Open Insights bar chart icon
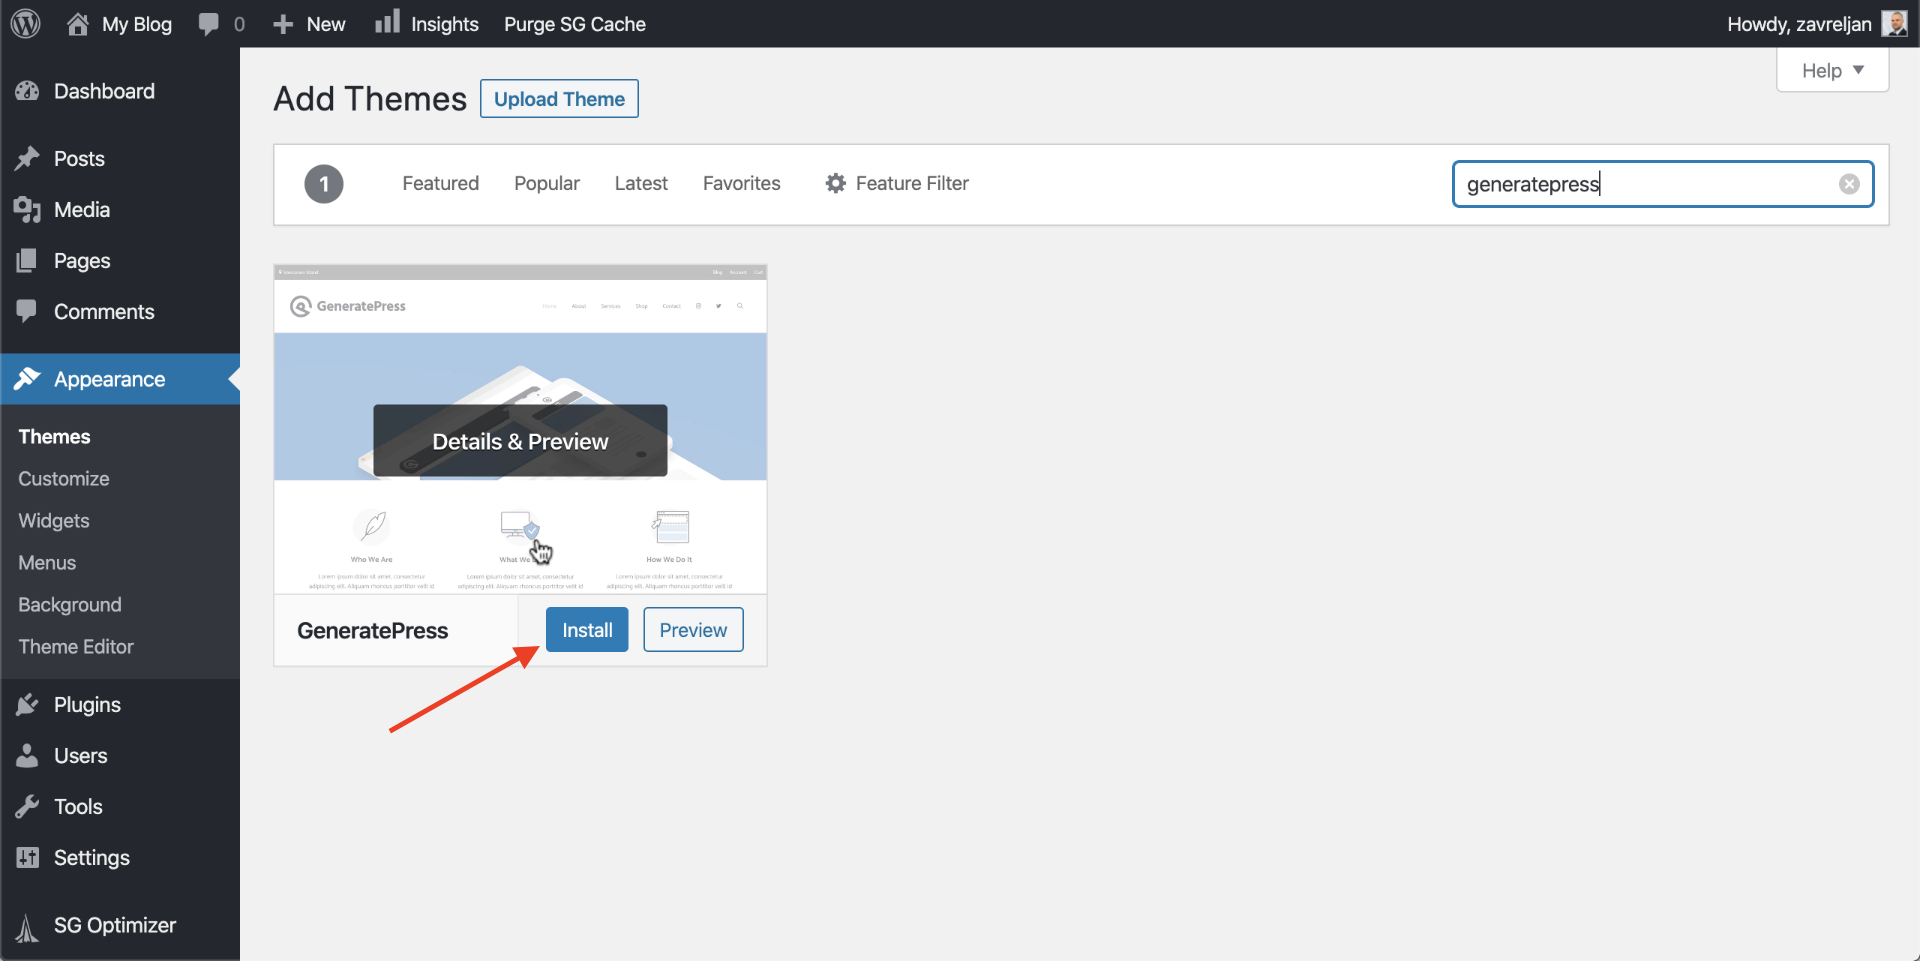The width and height of the screenshot is (1920, 961). (387, 21)
